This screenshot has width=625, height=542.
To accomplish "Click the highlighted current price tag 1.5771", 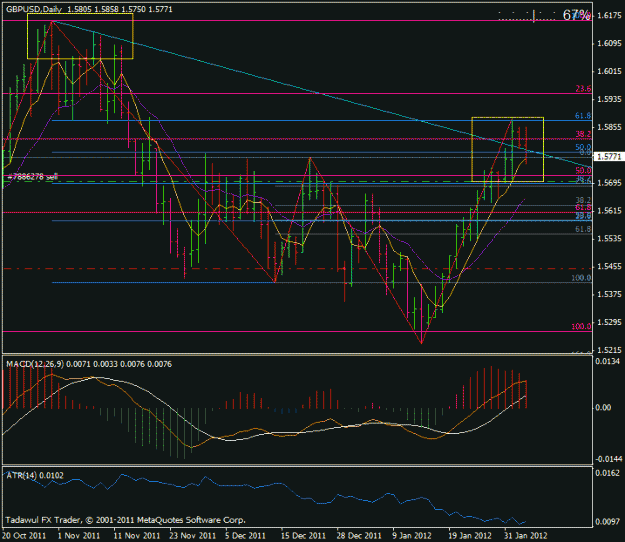I will pos(609,157).
